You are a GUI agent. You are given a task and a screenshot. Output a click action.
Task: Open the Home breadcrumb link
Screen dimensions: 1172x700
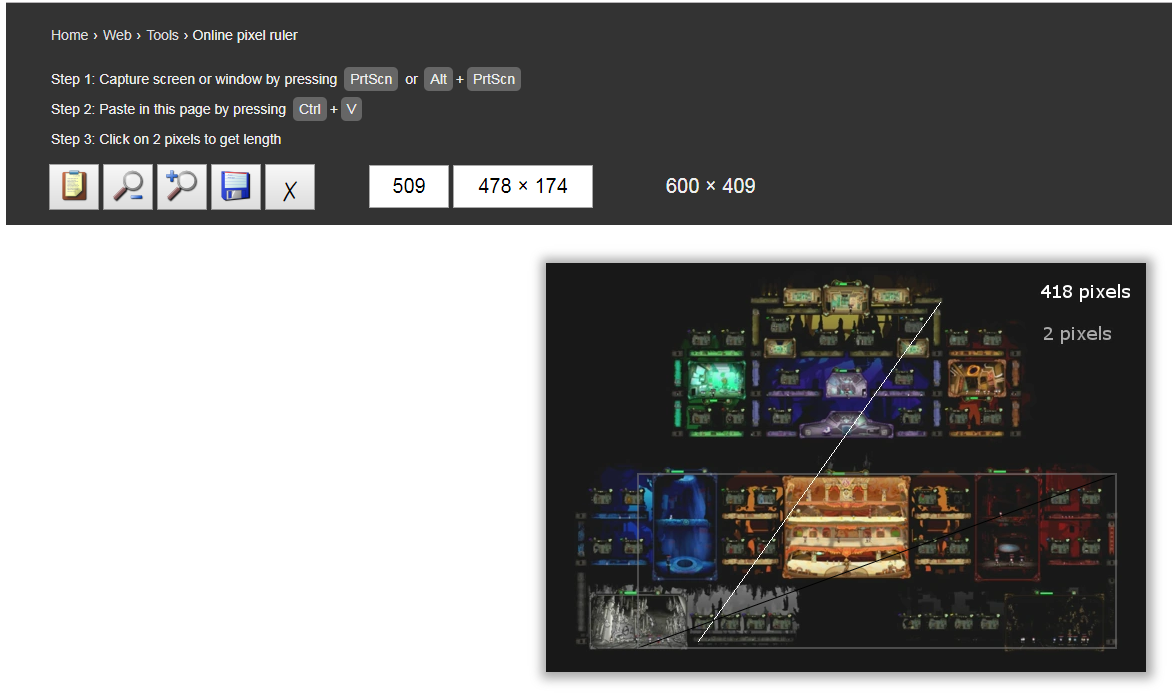[70, 35]
